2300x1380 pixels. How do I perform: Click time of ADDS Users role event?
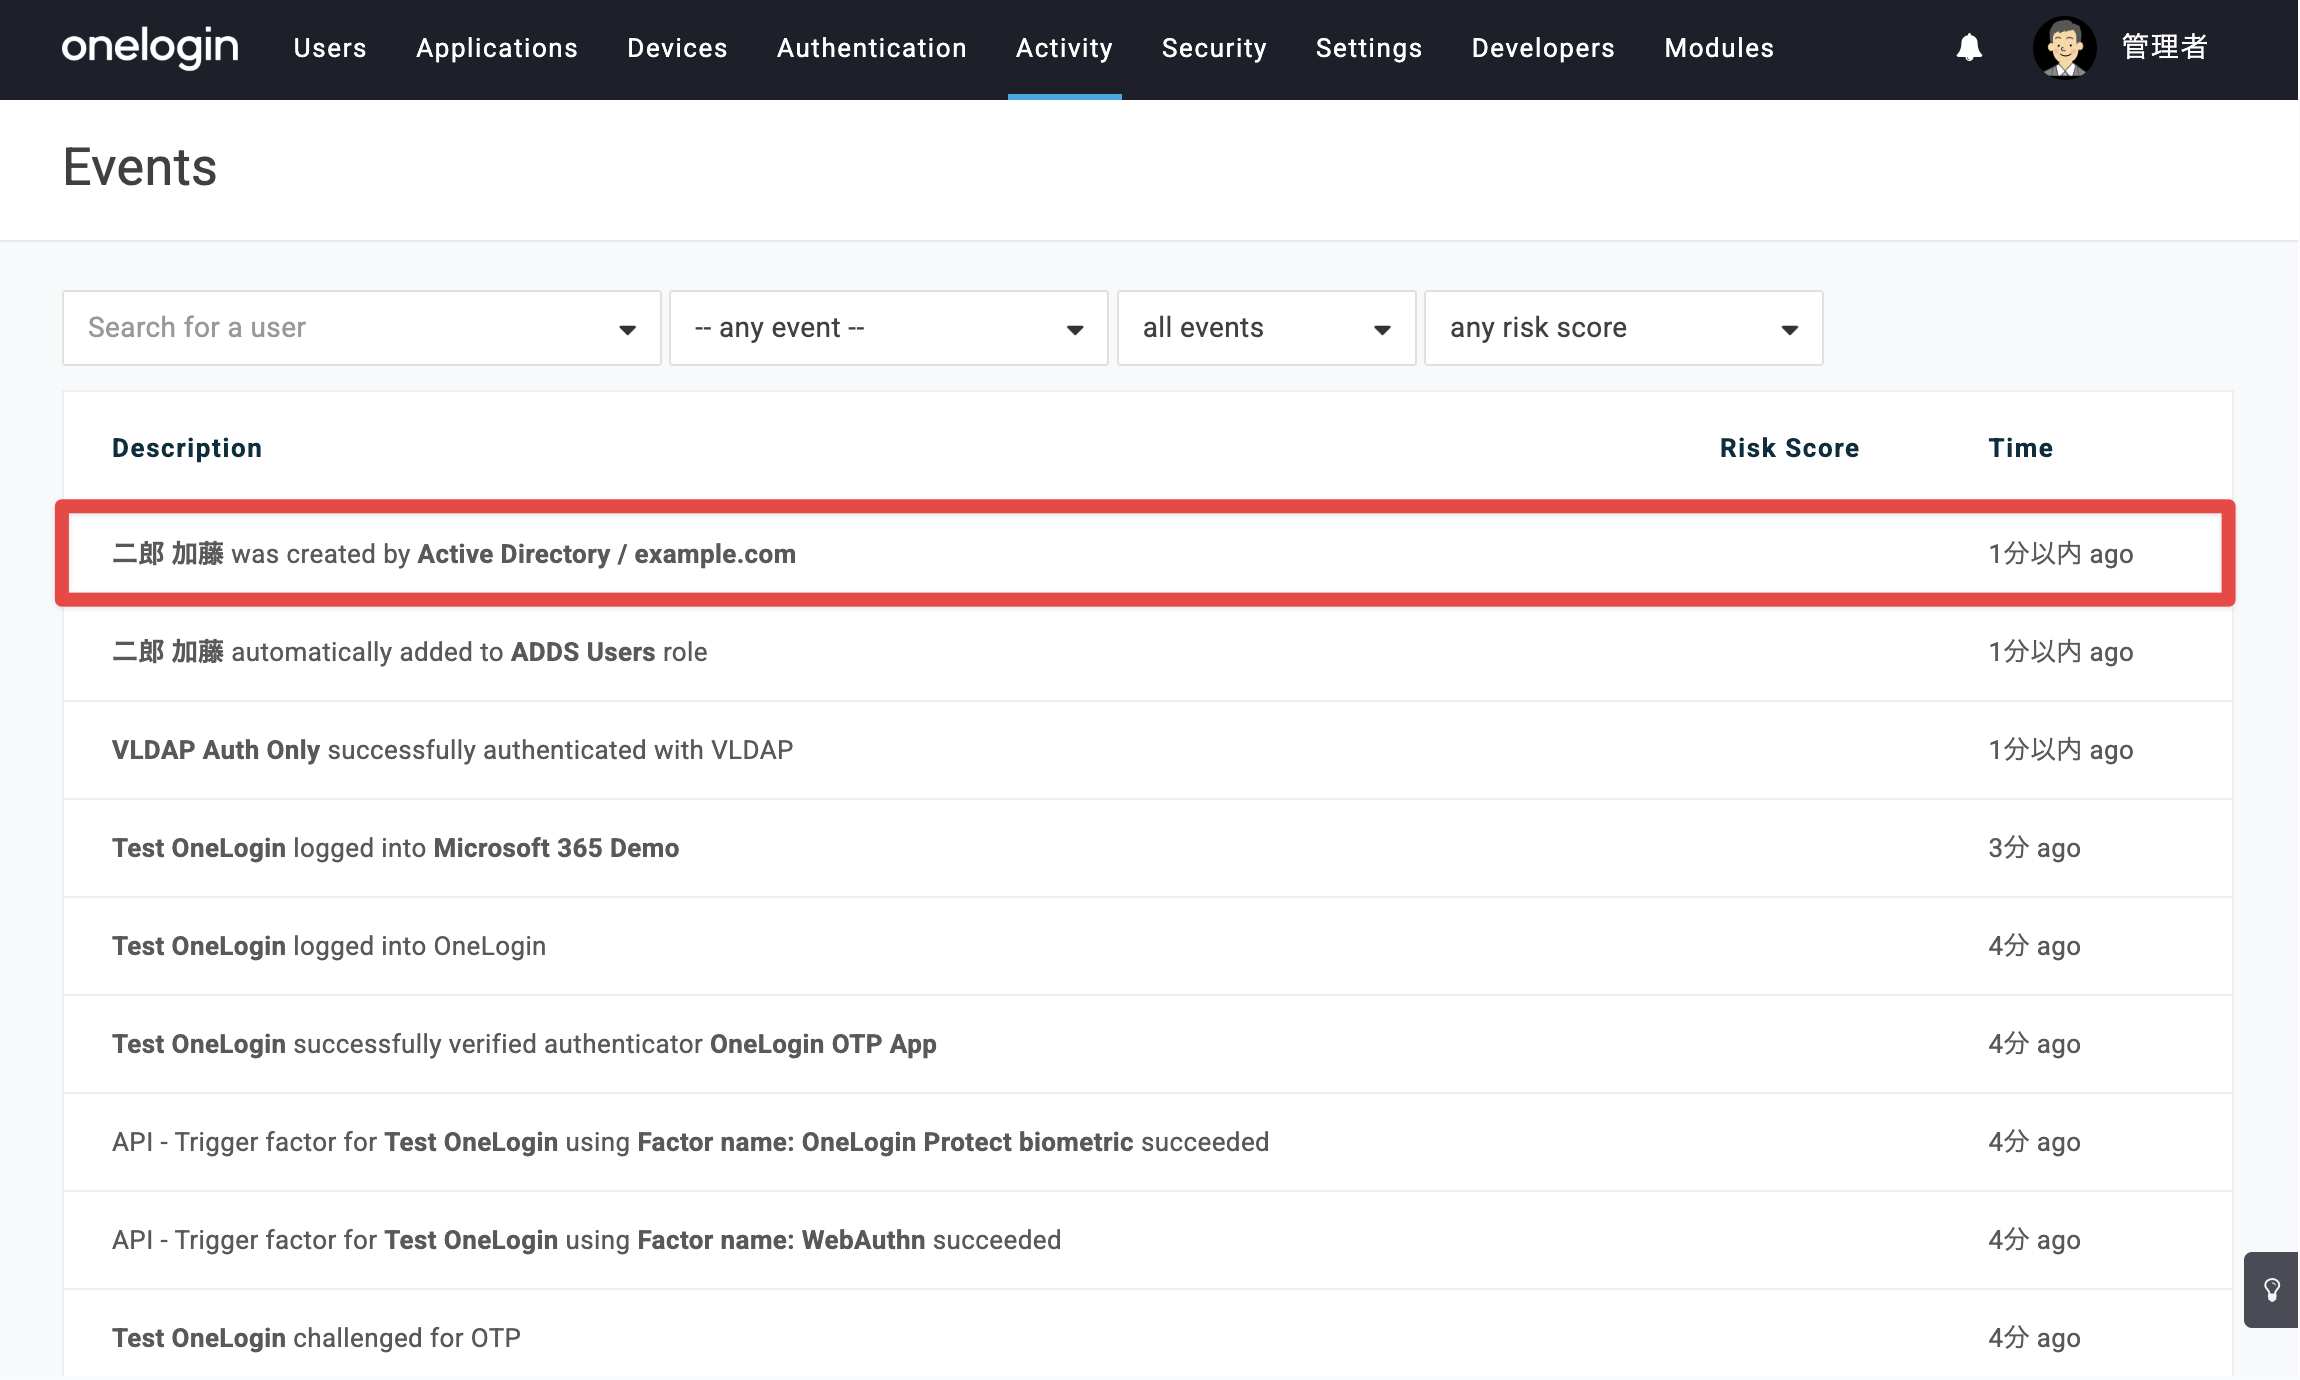[2060, 652]
